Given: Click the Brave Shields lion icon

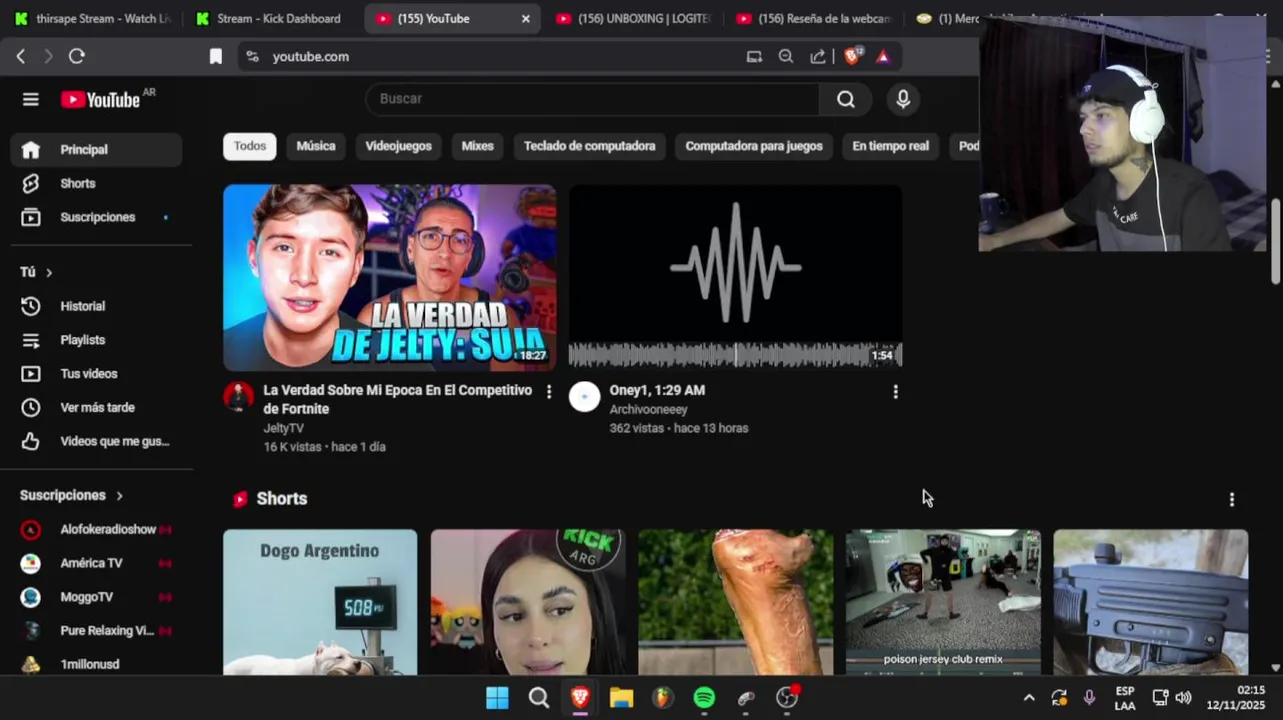Looking at the screenshot, I should click(852, 56).
